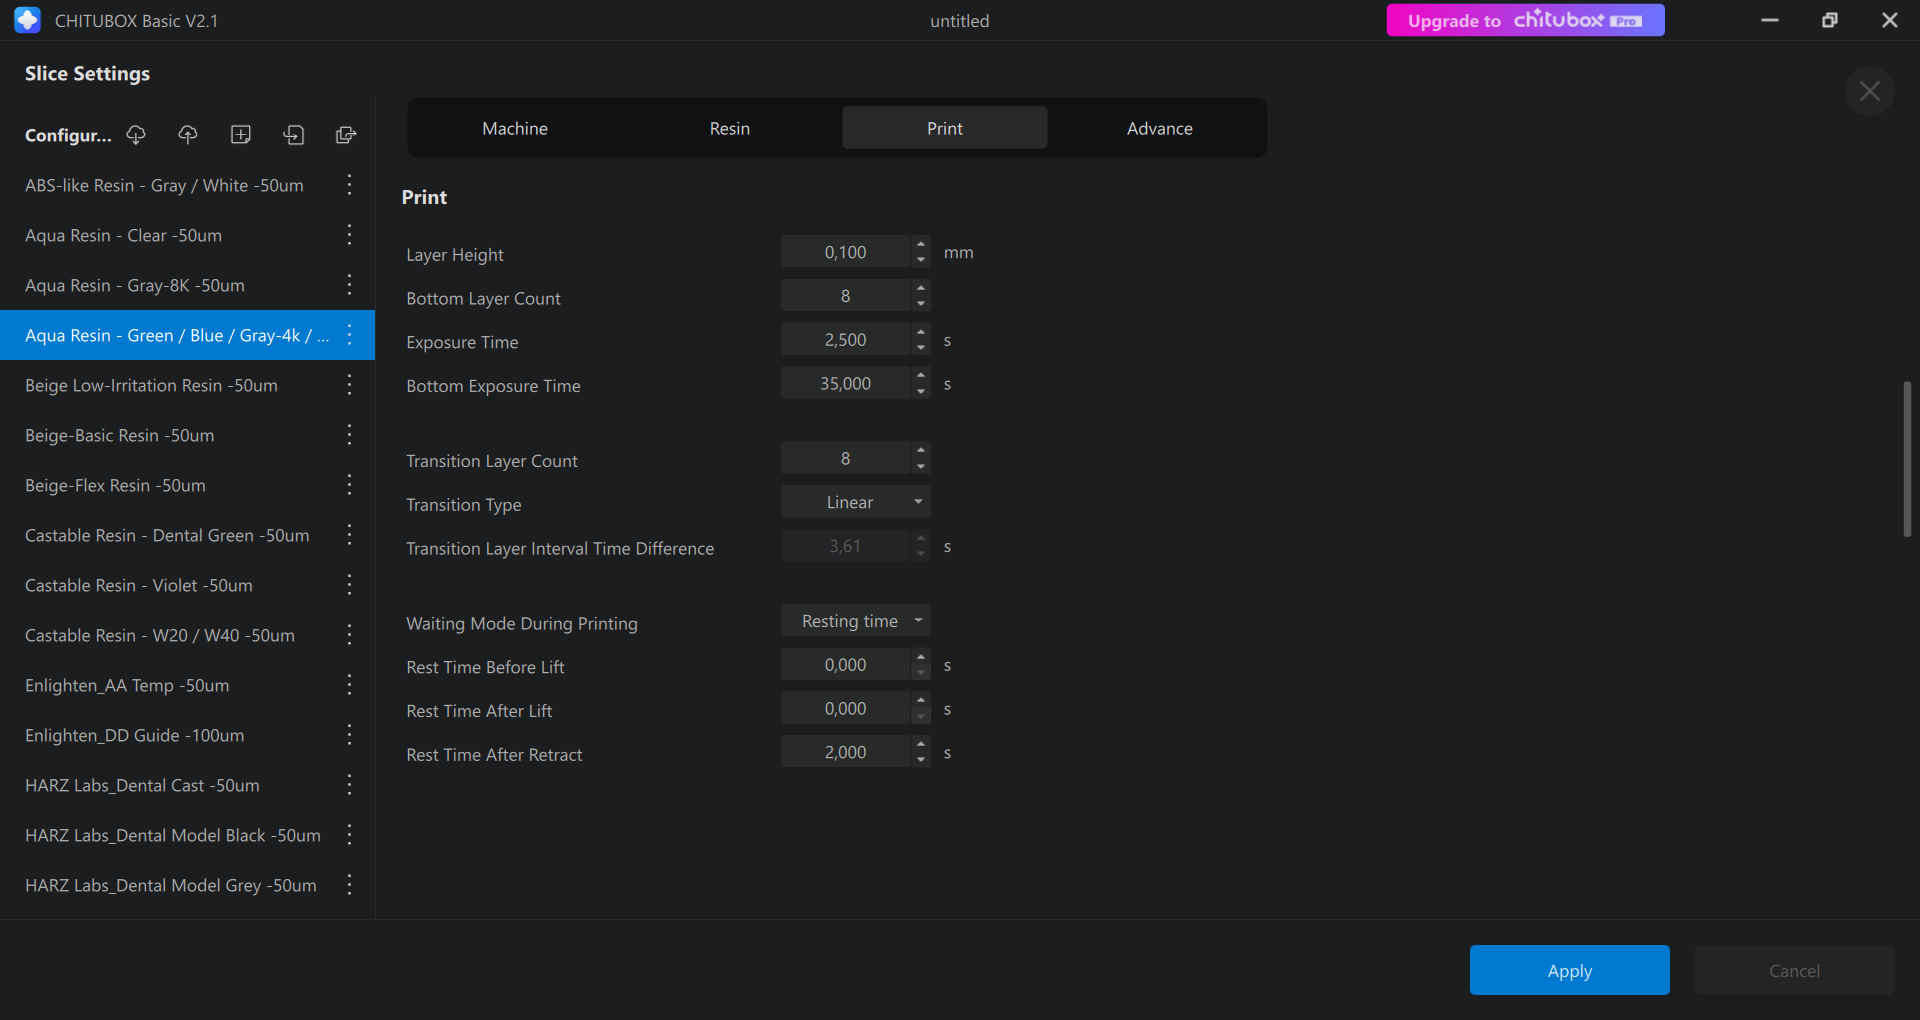Open options menu for Castable Resin - W20 / W40
This screenshot has width=1920, height=1020.
coord(349,635)
